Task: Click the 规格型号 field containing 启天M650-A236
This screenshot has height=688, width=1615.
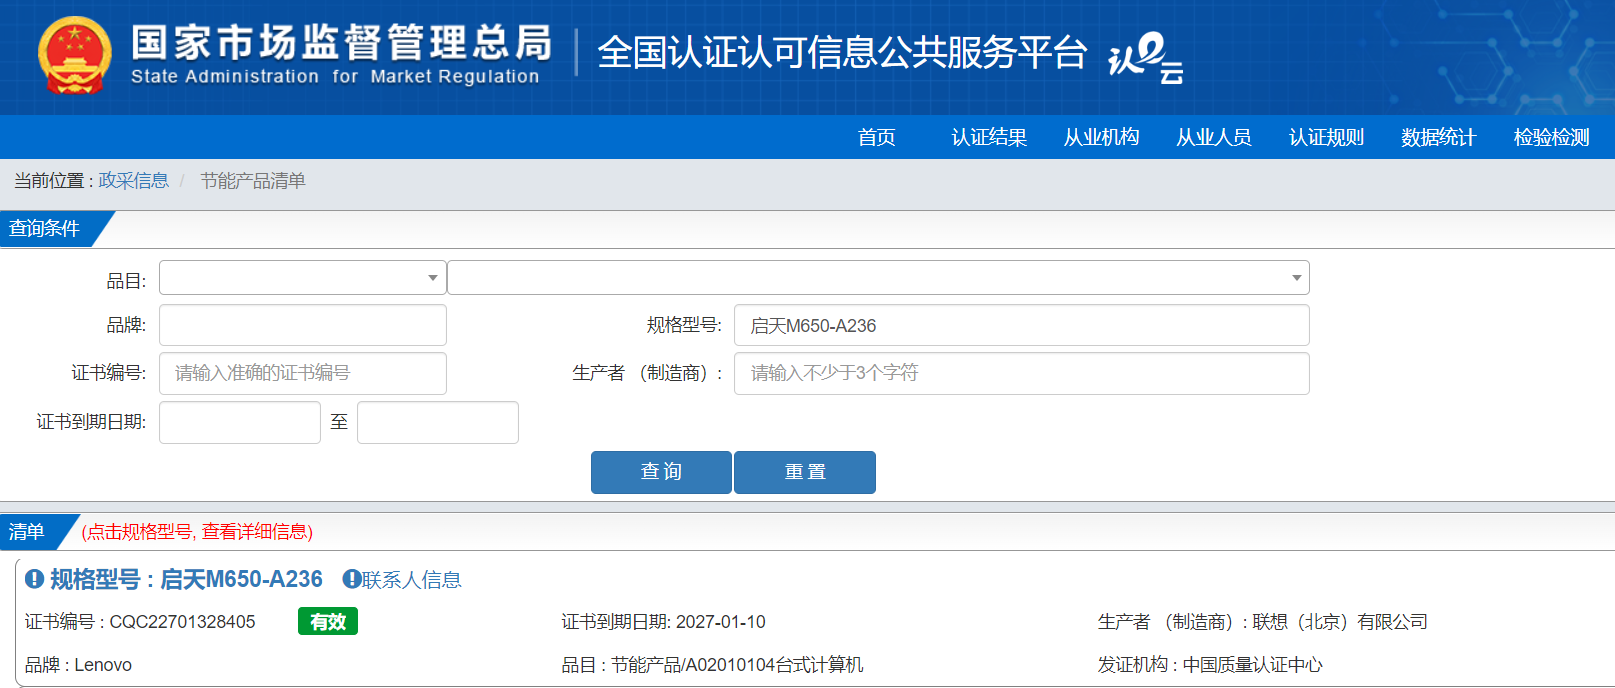Action: [x=1022, y=325]
